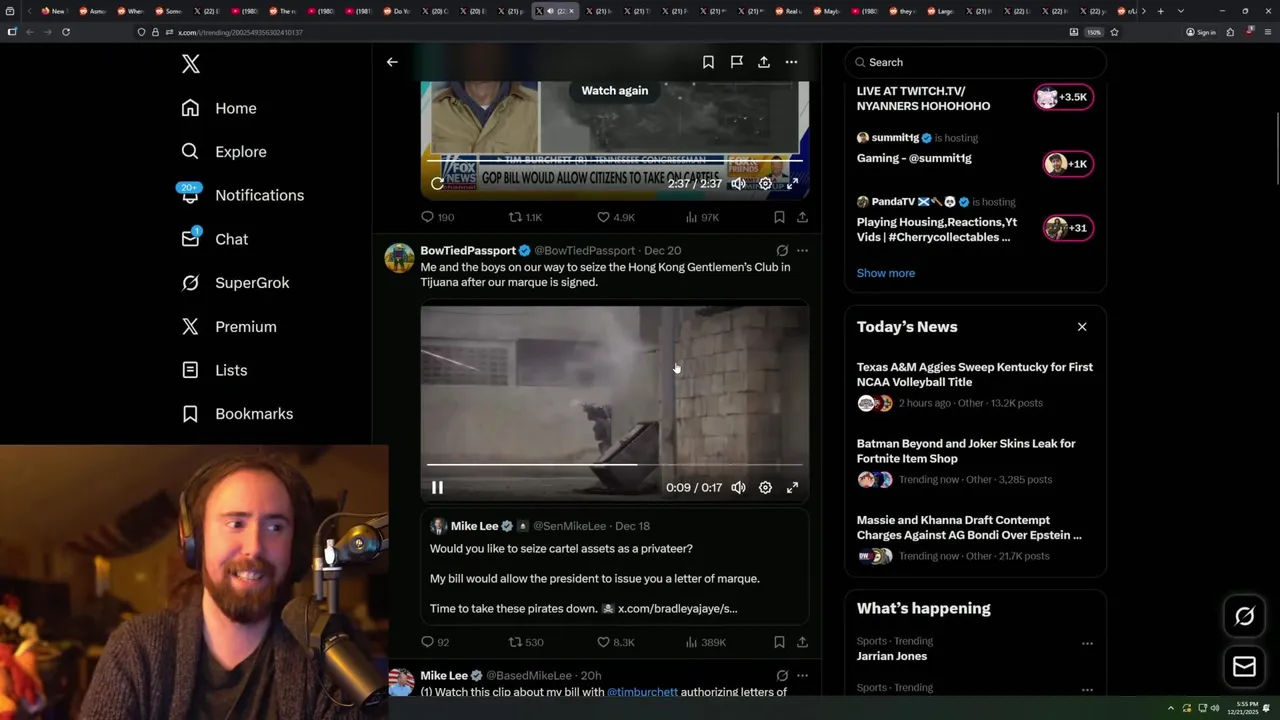Image resolution: width=1280 pixels, height=720 pixels.
Task: Click the bookmark icon in the top header
Action: (708, 62)
